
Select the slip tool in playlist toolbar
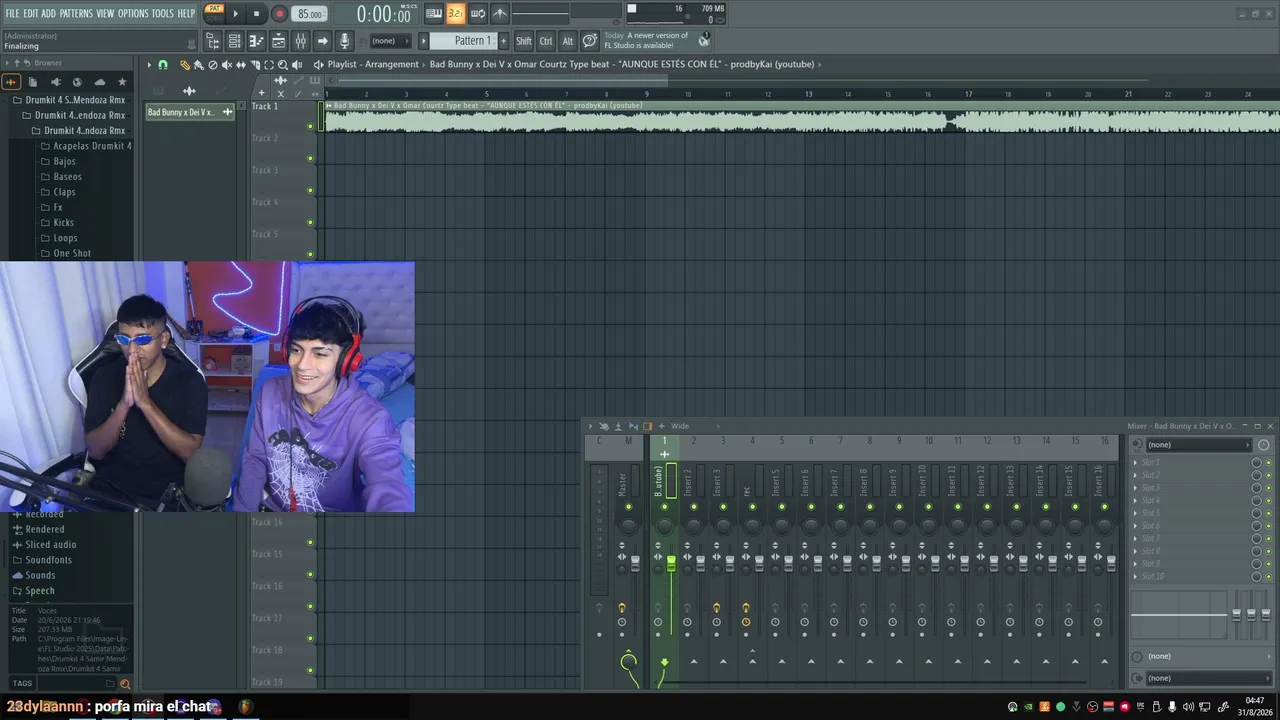[241, 65]
